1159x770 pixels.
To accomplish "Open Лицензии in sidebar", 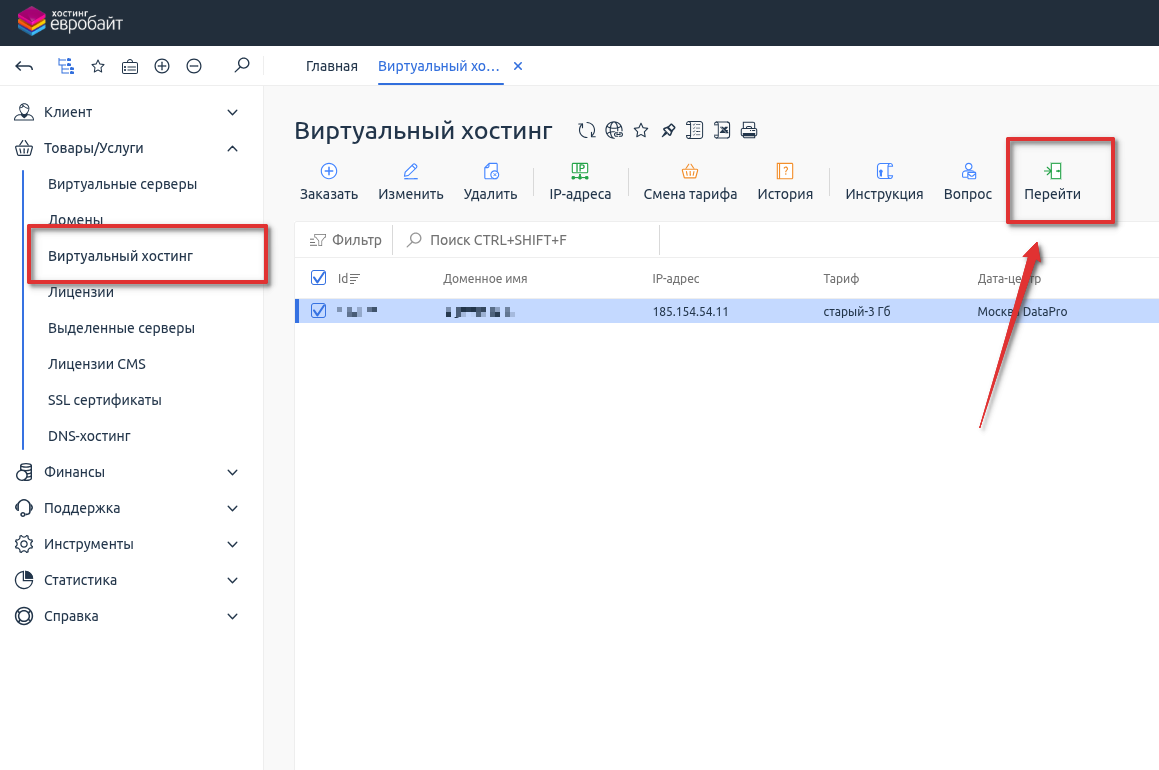I will pos(81,293).
